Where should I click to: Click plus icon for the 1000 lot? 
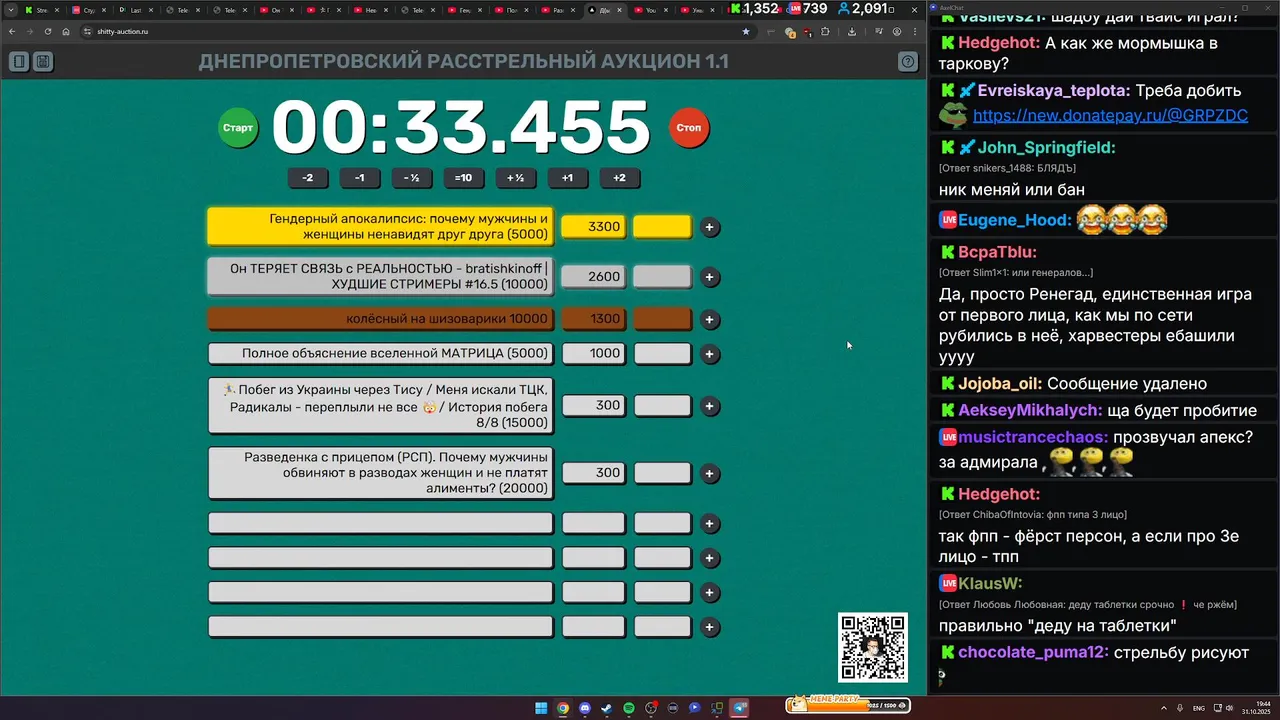coord(710,354)
